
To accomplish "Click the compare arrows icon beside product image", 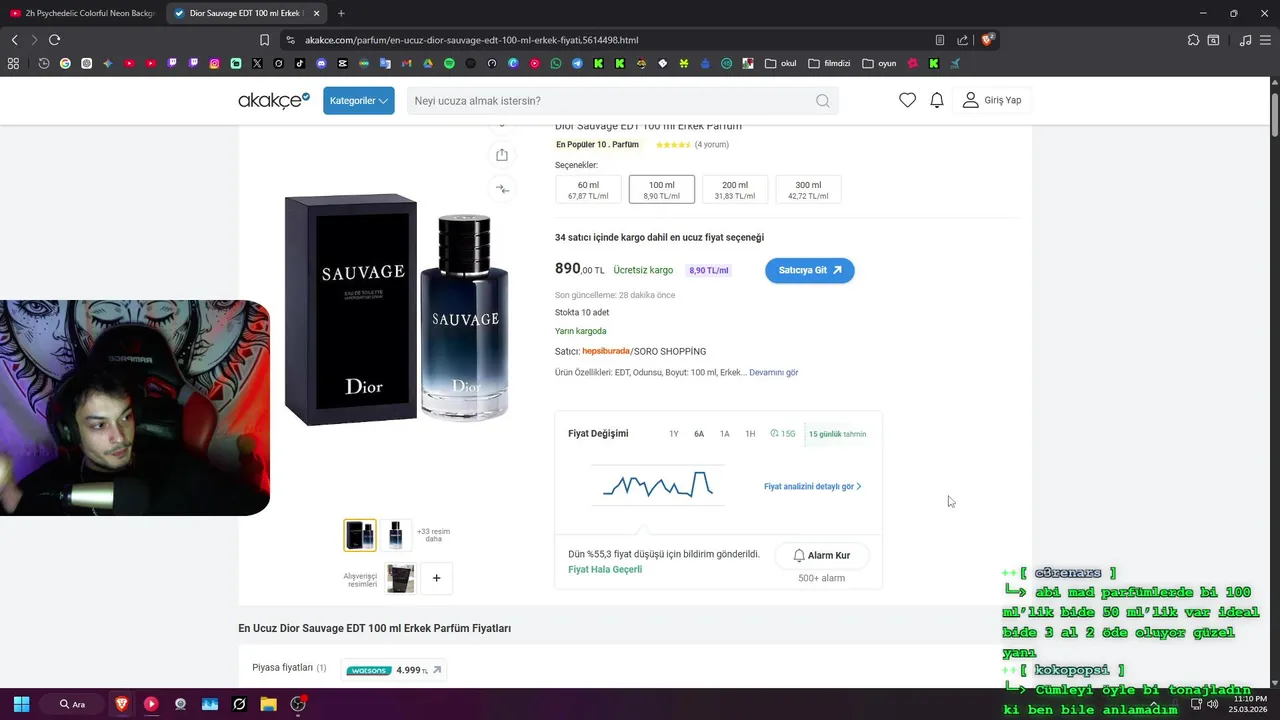I will pyautogui.click(x=502, y=189).
